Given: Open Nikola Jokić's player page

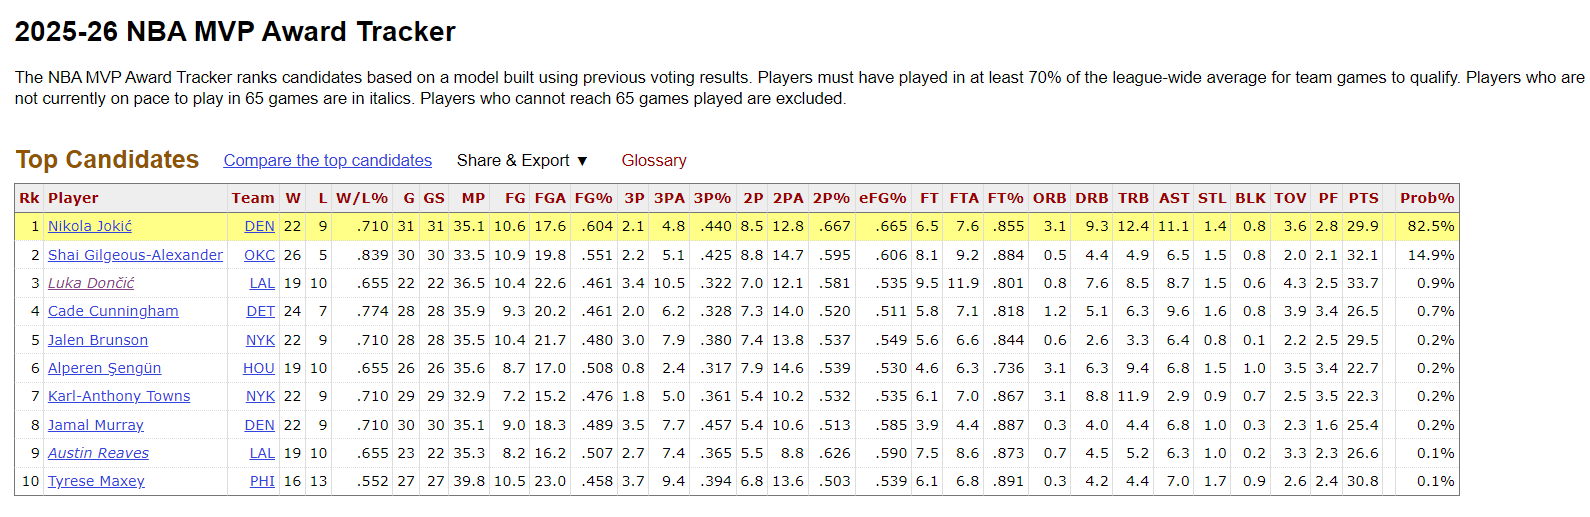Looking at the screenshot, I should pos(90,226).
